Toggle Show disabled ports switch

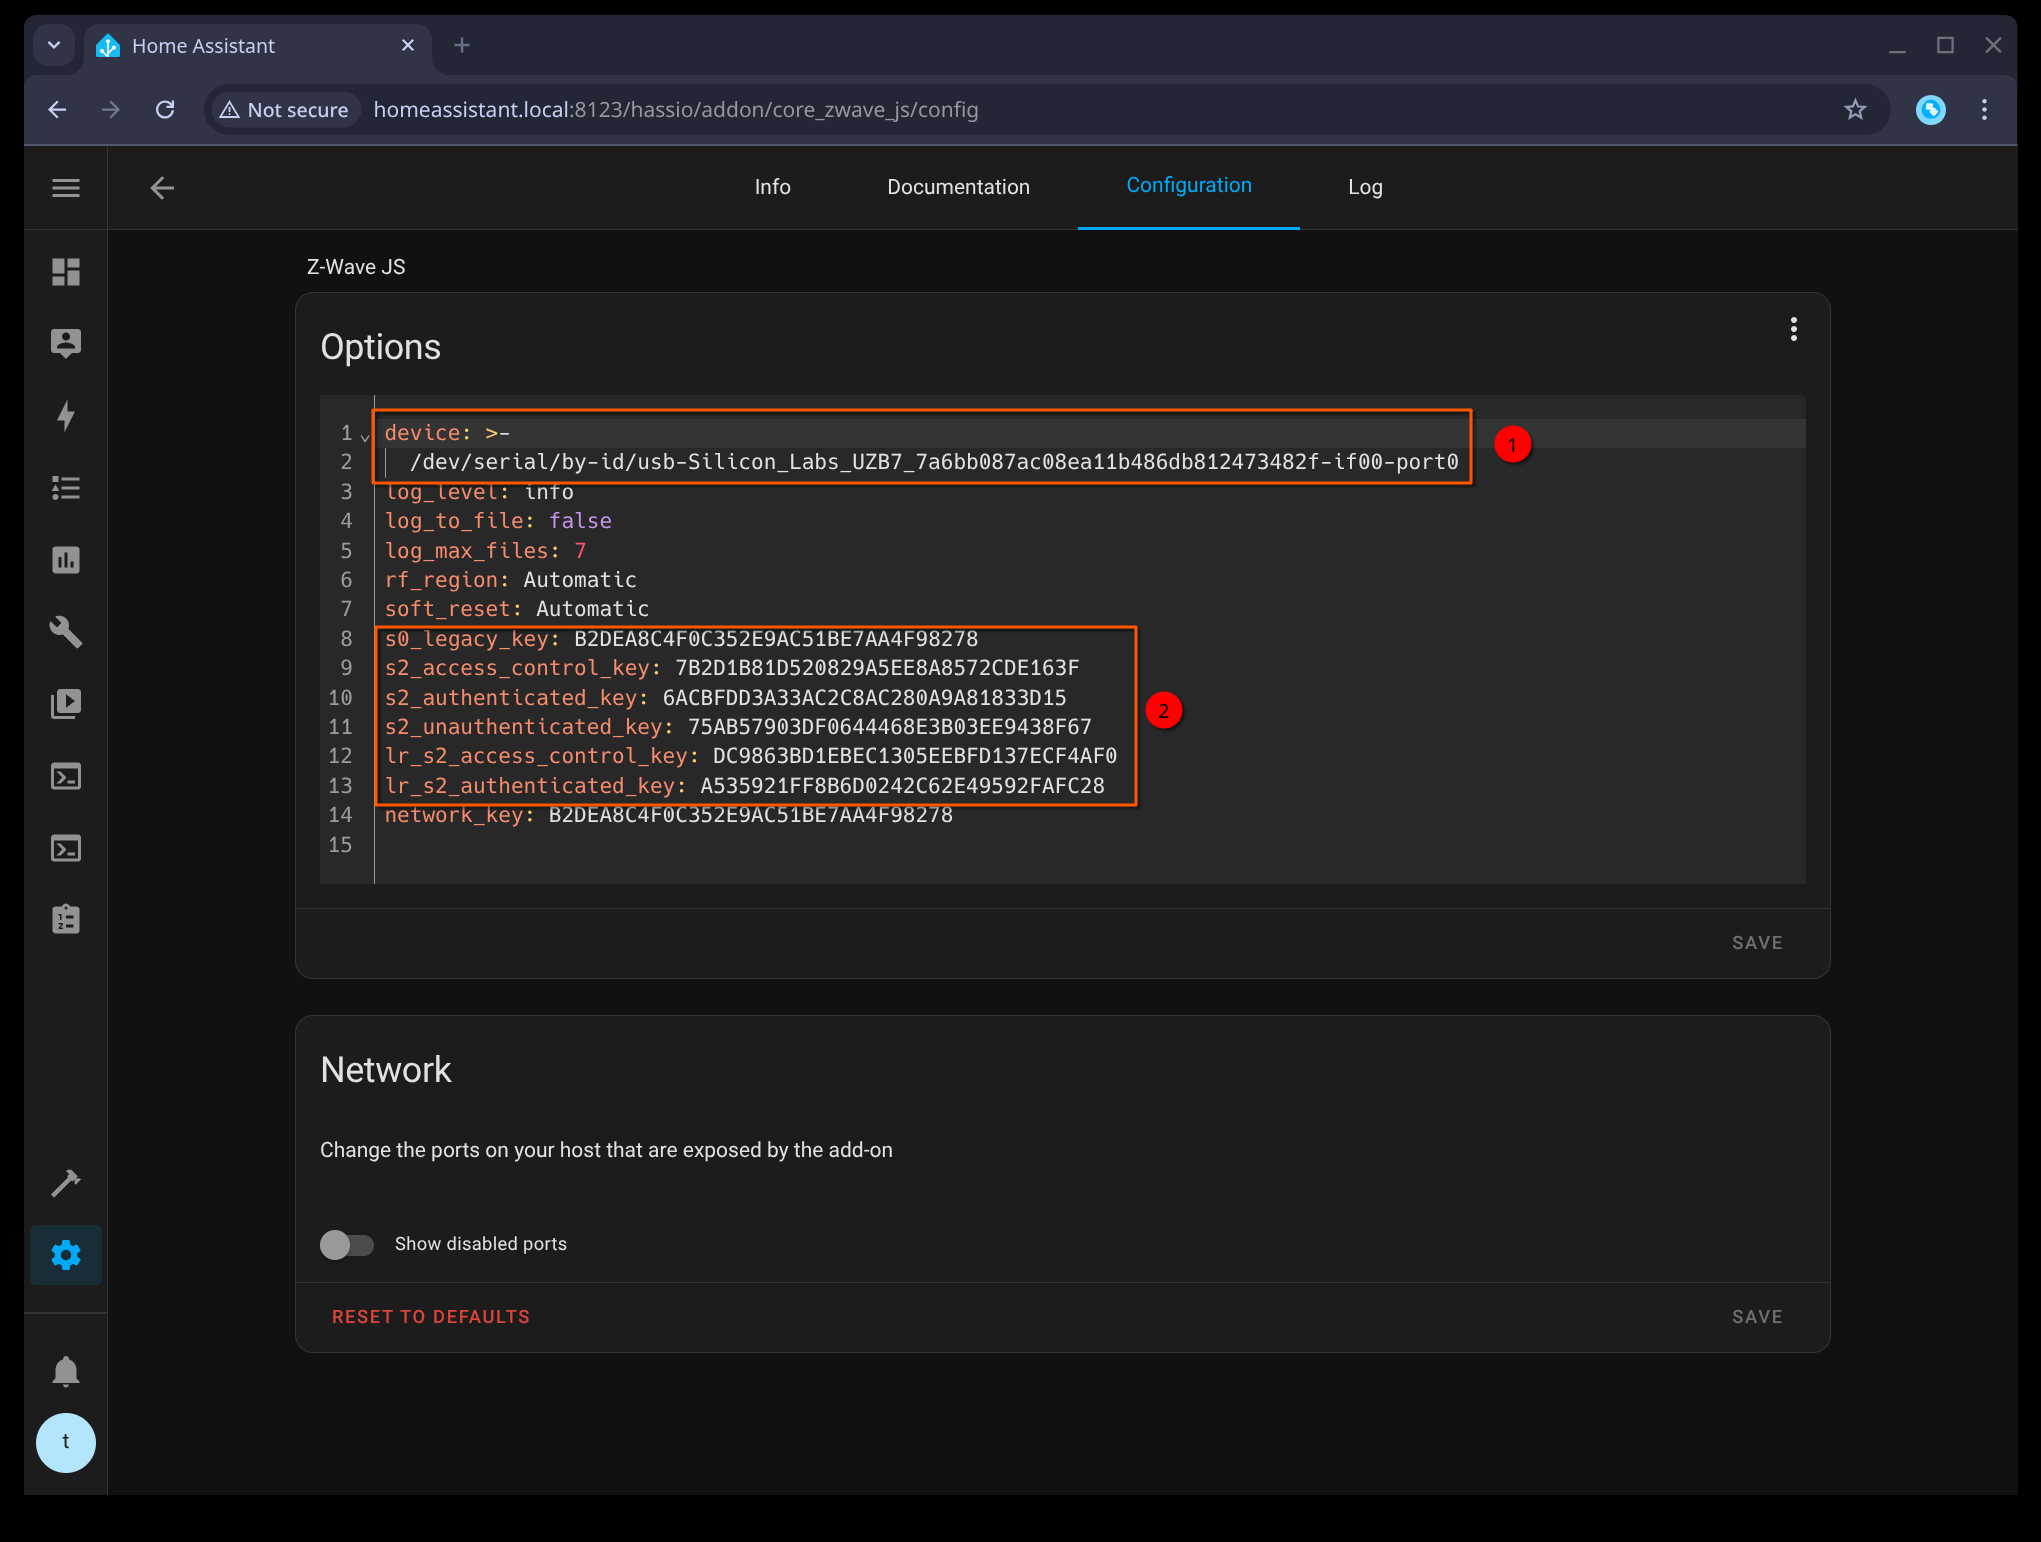346,1244
